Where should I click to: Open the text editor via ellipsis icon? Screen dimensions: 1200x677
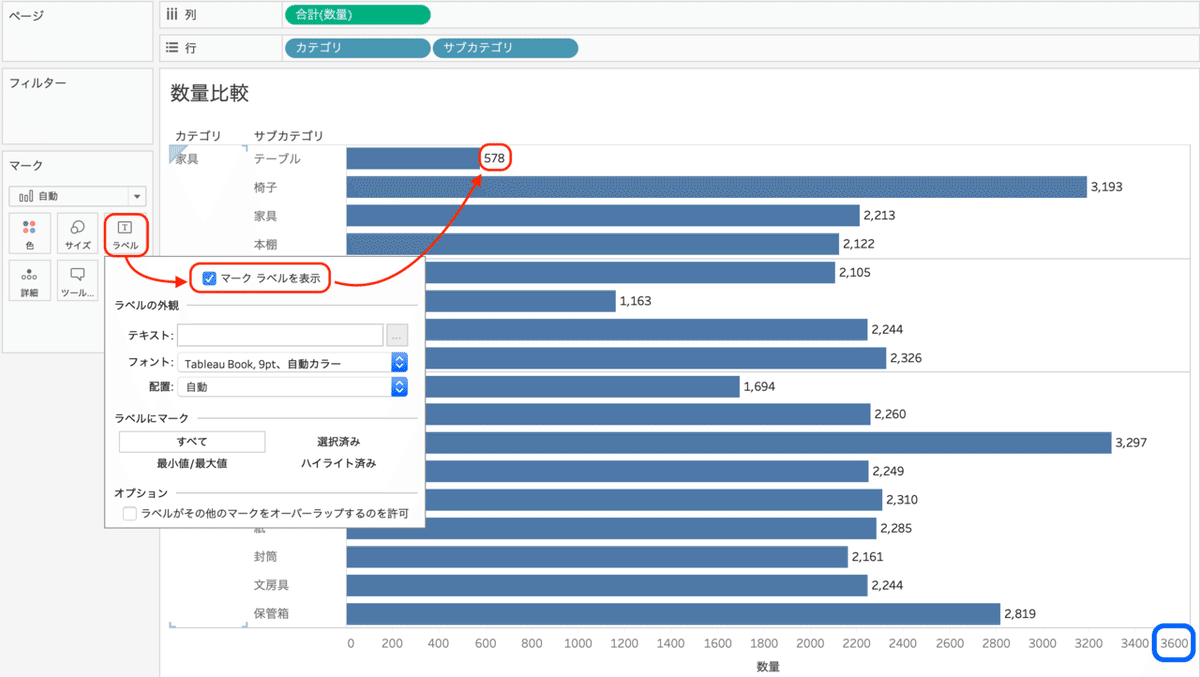pos(397,335)
